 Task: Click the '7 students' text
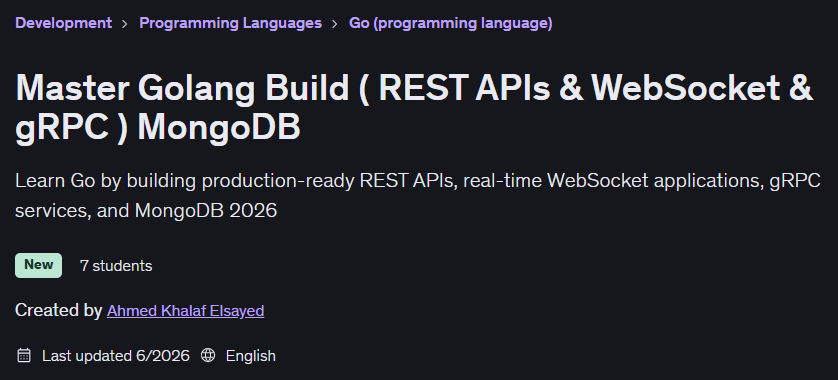(x=116, y=266)
